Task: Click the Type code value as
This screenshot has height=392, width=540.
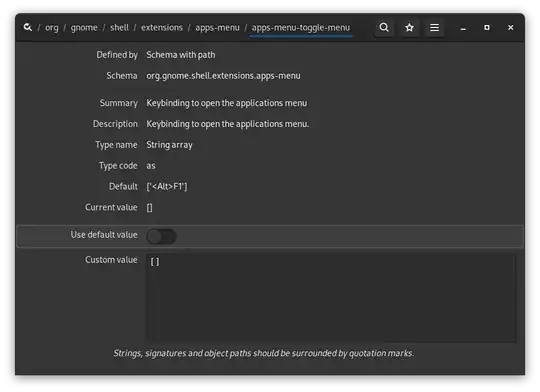Action: pos(151,166)
